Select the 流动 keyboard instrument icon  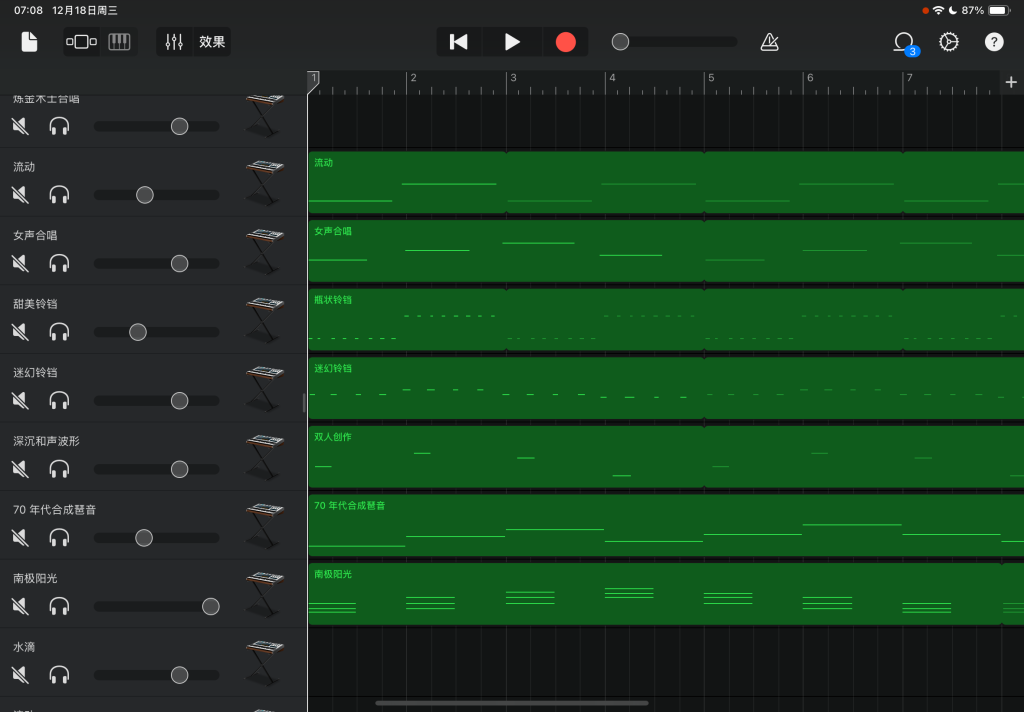(x=265, y=182)
